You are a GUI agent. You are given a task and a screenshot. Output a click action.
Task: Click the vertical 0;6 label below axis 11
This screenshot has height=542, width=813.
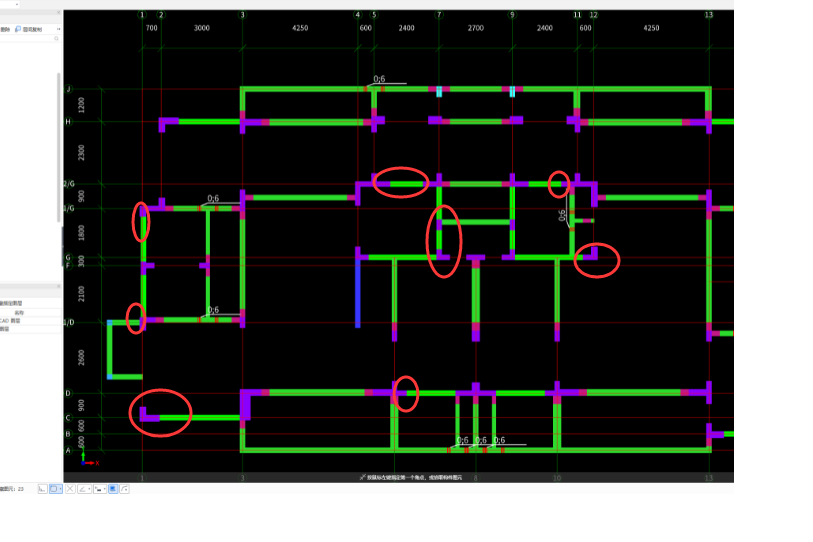pos(563,215)
